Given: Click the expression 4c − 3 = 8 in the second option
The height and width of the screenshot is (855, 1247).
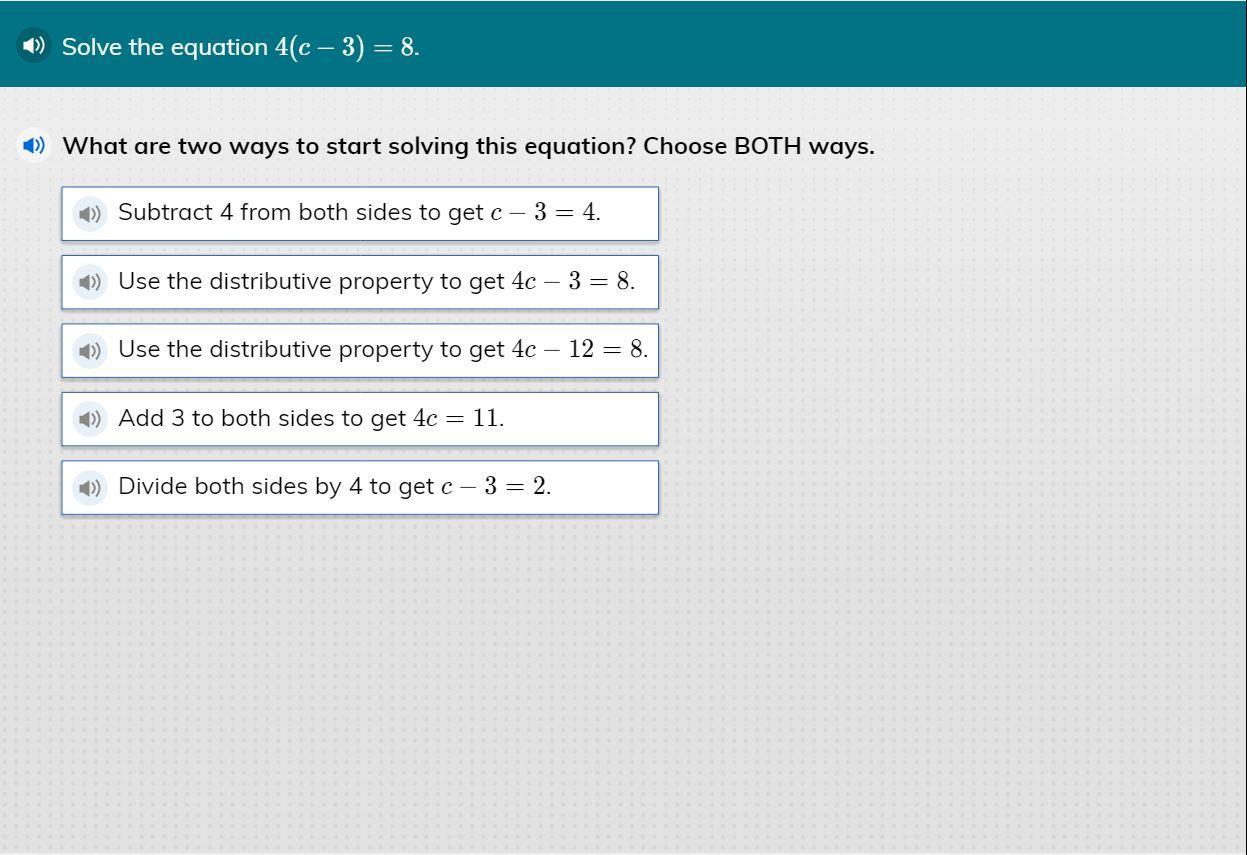Looking at the screenshot, I should (x=570, y=282).
